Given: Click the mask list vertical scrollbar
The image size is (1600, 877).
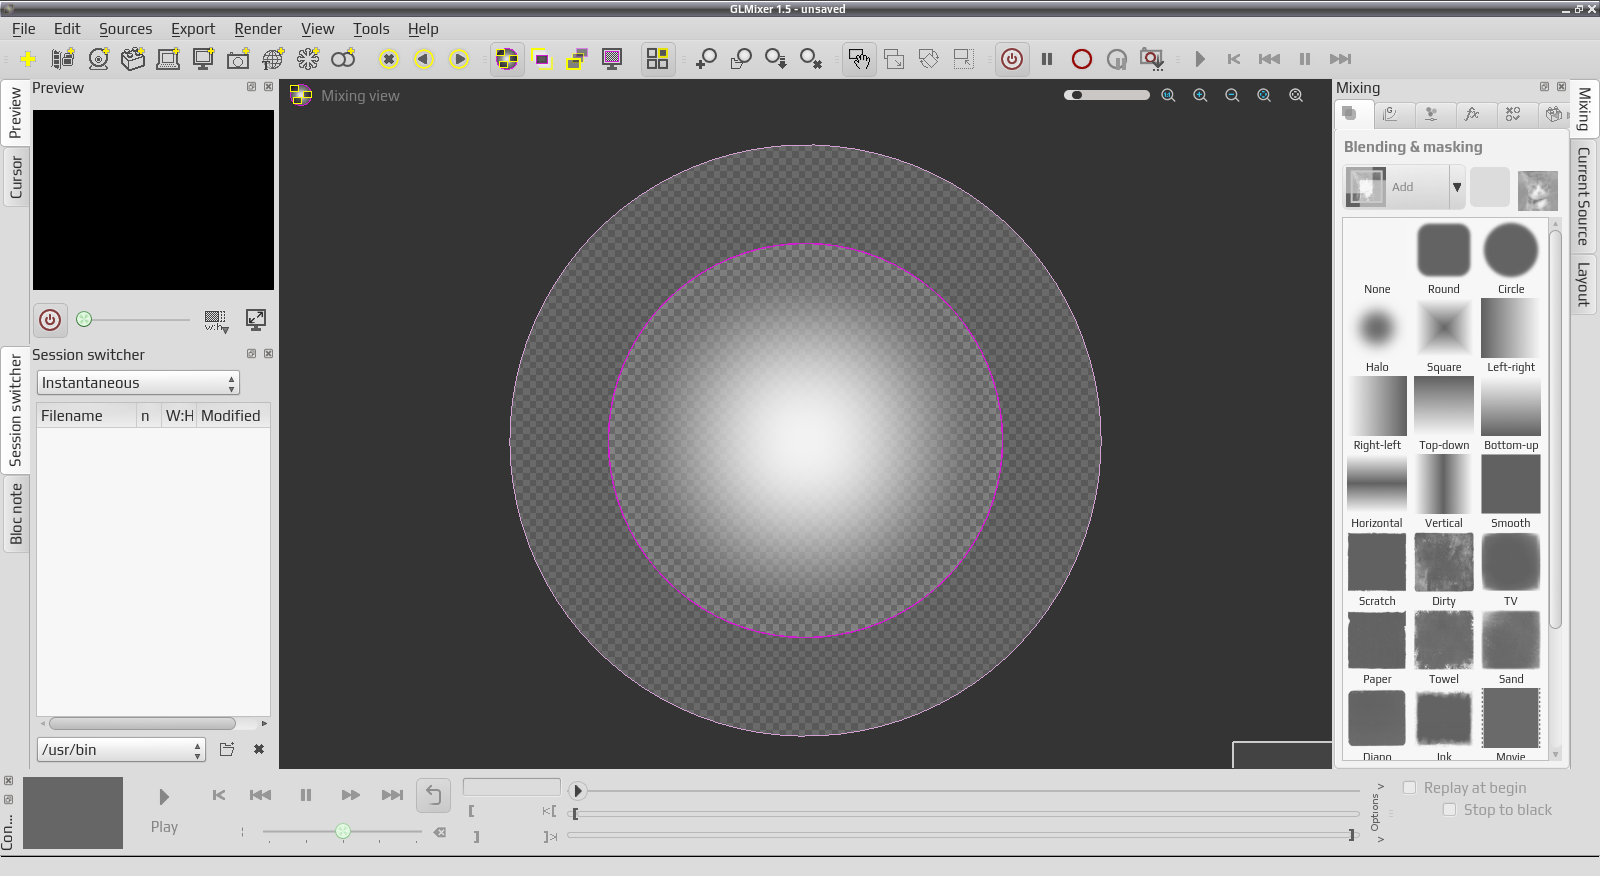Looking at the screenshot, I should pyautogui.click(x=1555, y=430).
